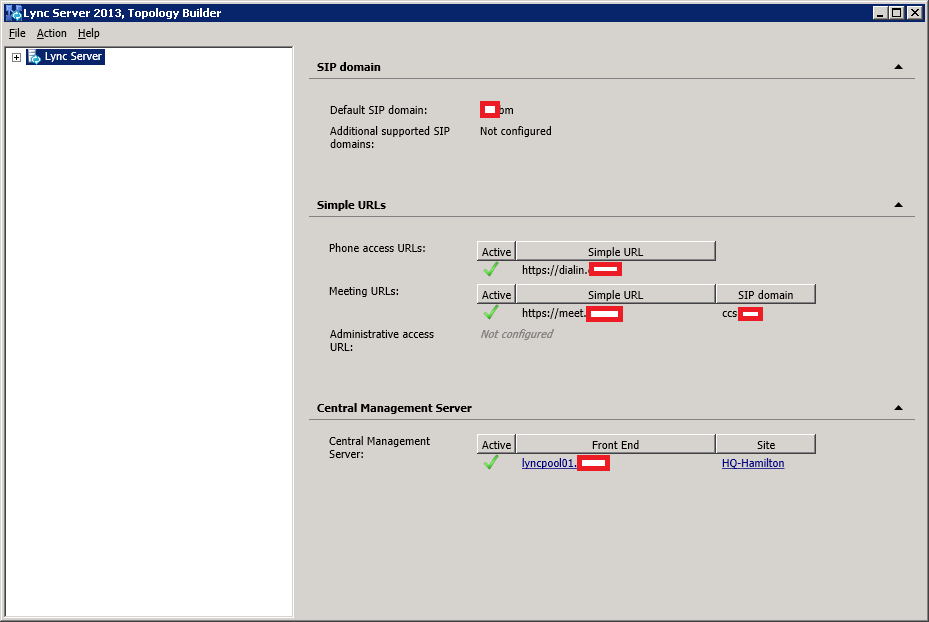Click the 'Phone access URLs:' label

(377, 248)
